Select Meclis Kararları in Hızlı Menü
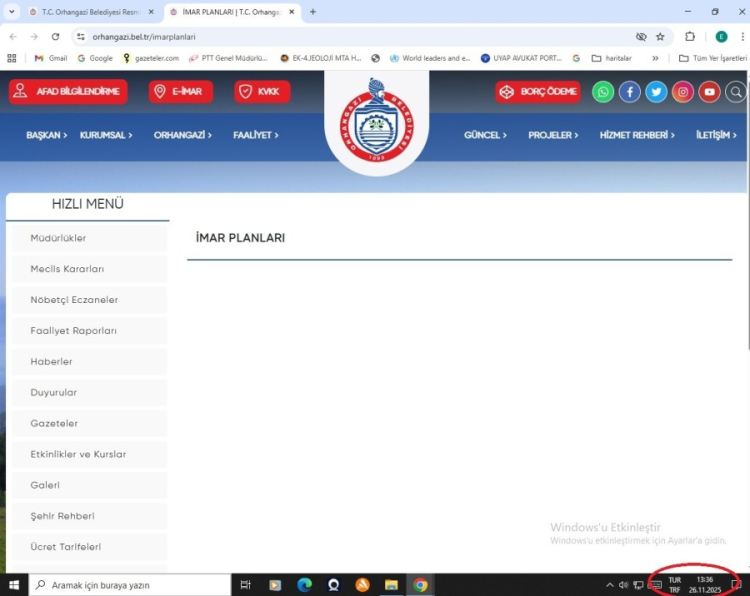Image resolution: width=750 pixels, height=596 pixels. pyautogui.click(x=67, y=269)
